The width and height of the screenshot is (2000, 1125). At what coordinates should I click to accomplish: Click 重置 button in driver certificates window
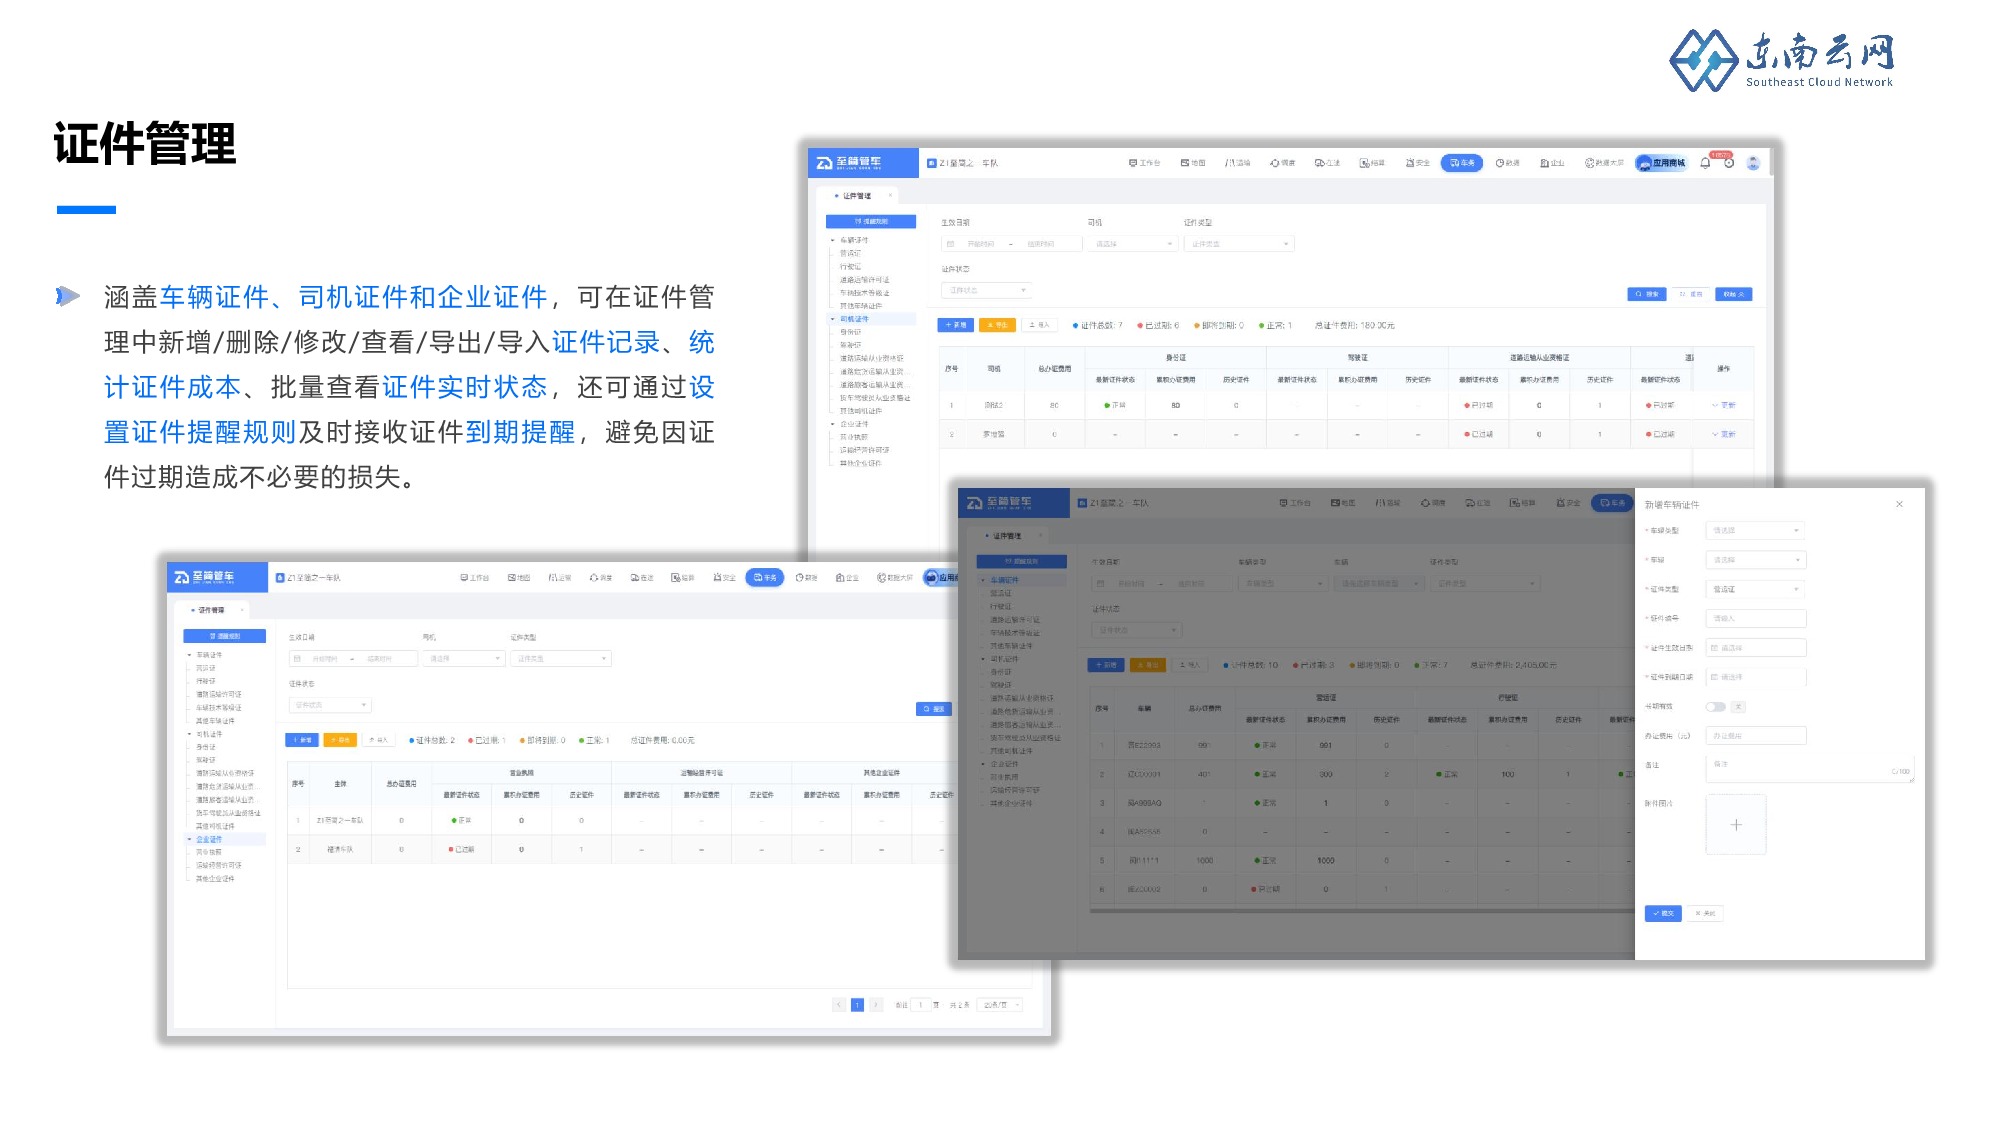click(x=1690, y=294)
